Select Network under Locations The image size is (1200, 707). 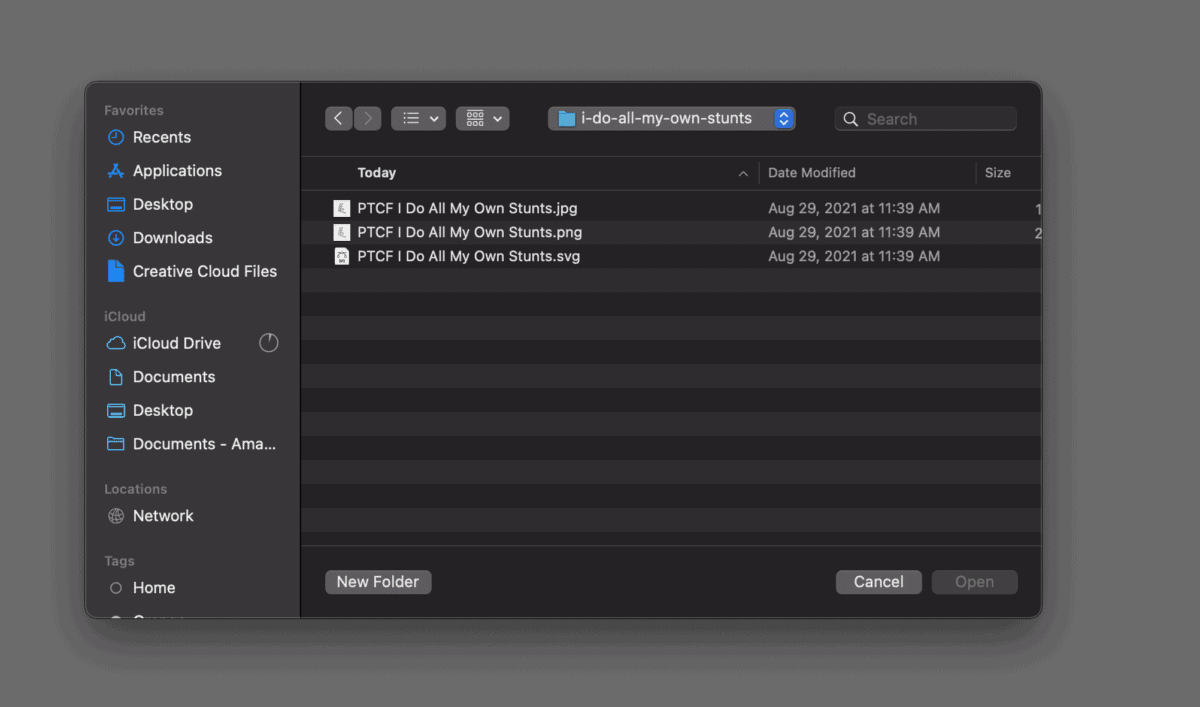pos(163,516)
